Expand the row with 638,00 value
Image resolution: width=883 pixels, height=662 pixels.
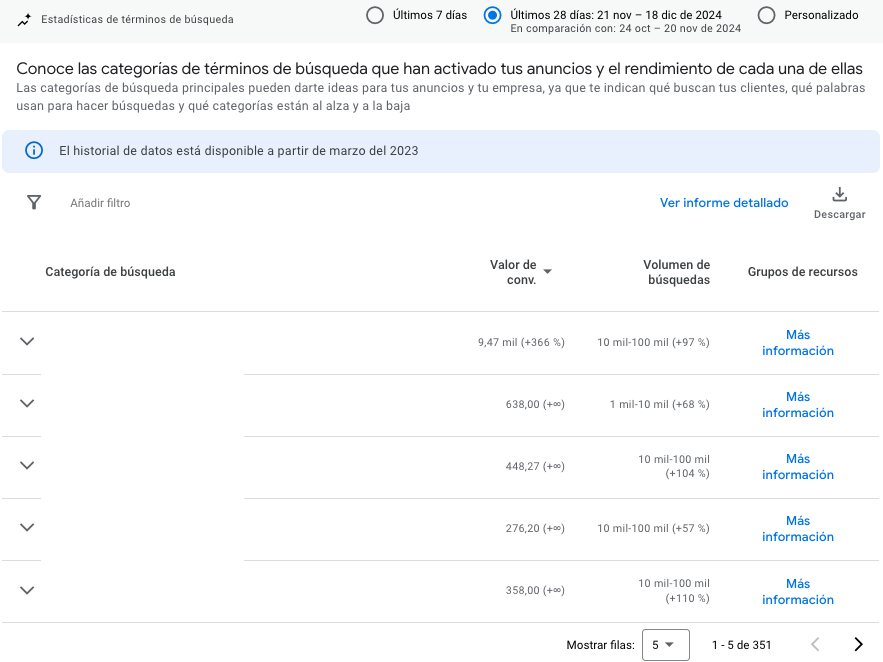click(x=27, y=404)
